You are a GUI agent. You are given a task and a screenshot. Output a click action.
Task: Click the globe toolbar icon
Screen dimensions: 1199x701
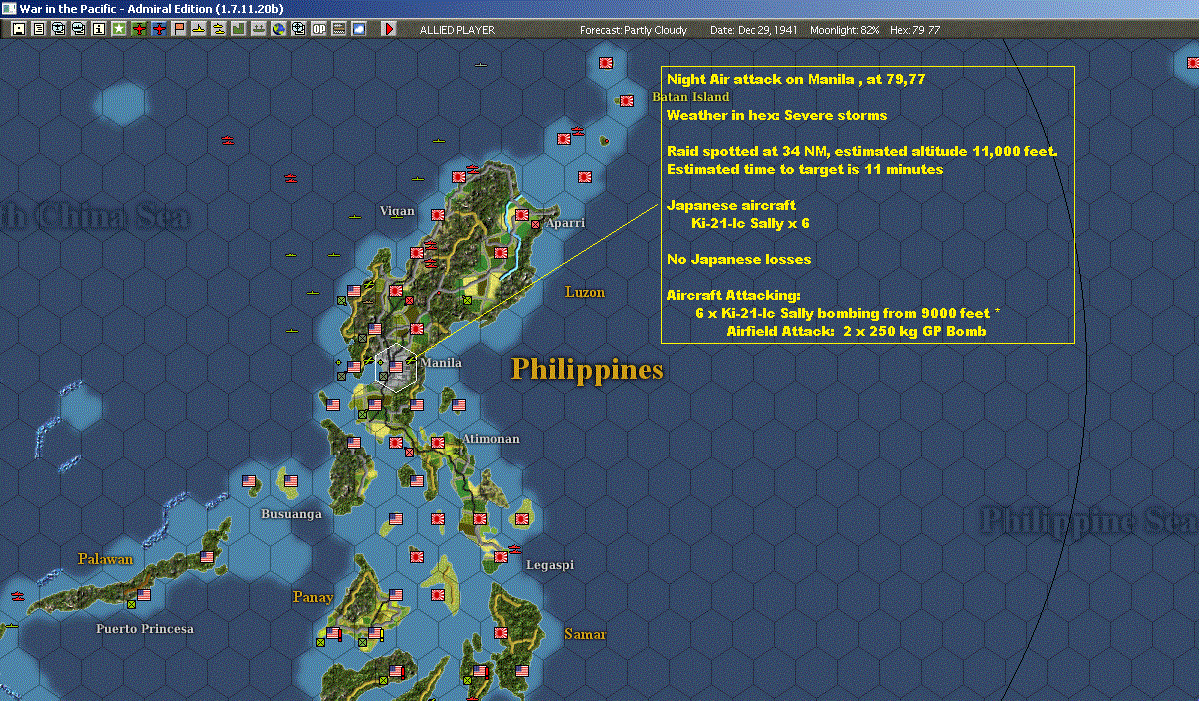[278, 29]
